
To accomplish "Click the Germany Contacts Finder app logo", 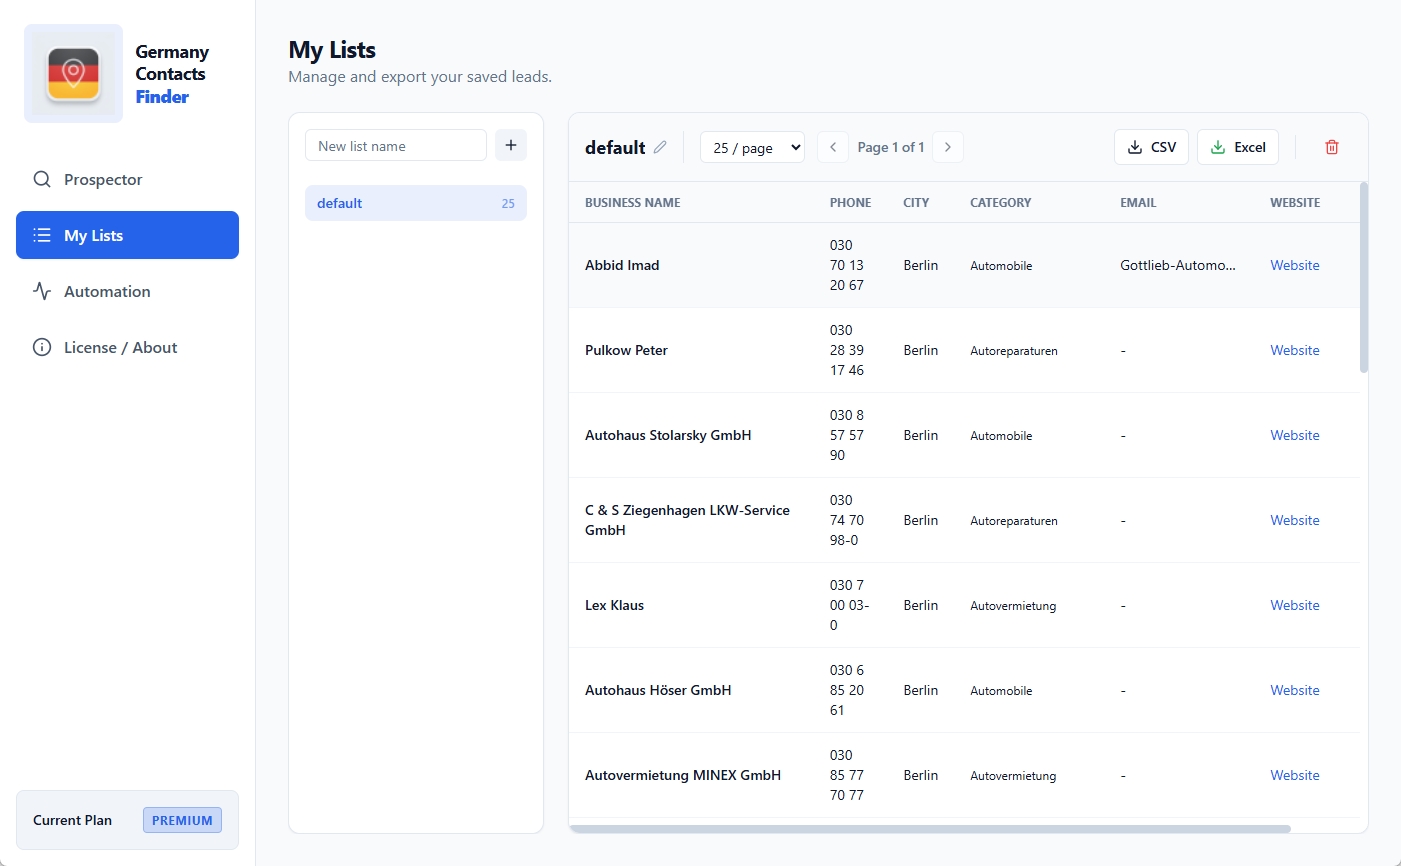I will coord(73,74).
